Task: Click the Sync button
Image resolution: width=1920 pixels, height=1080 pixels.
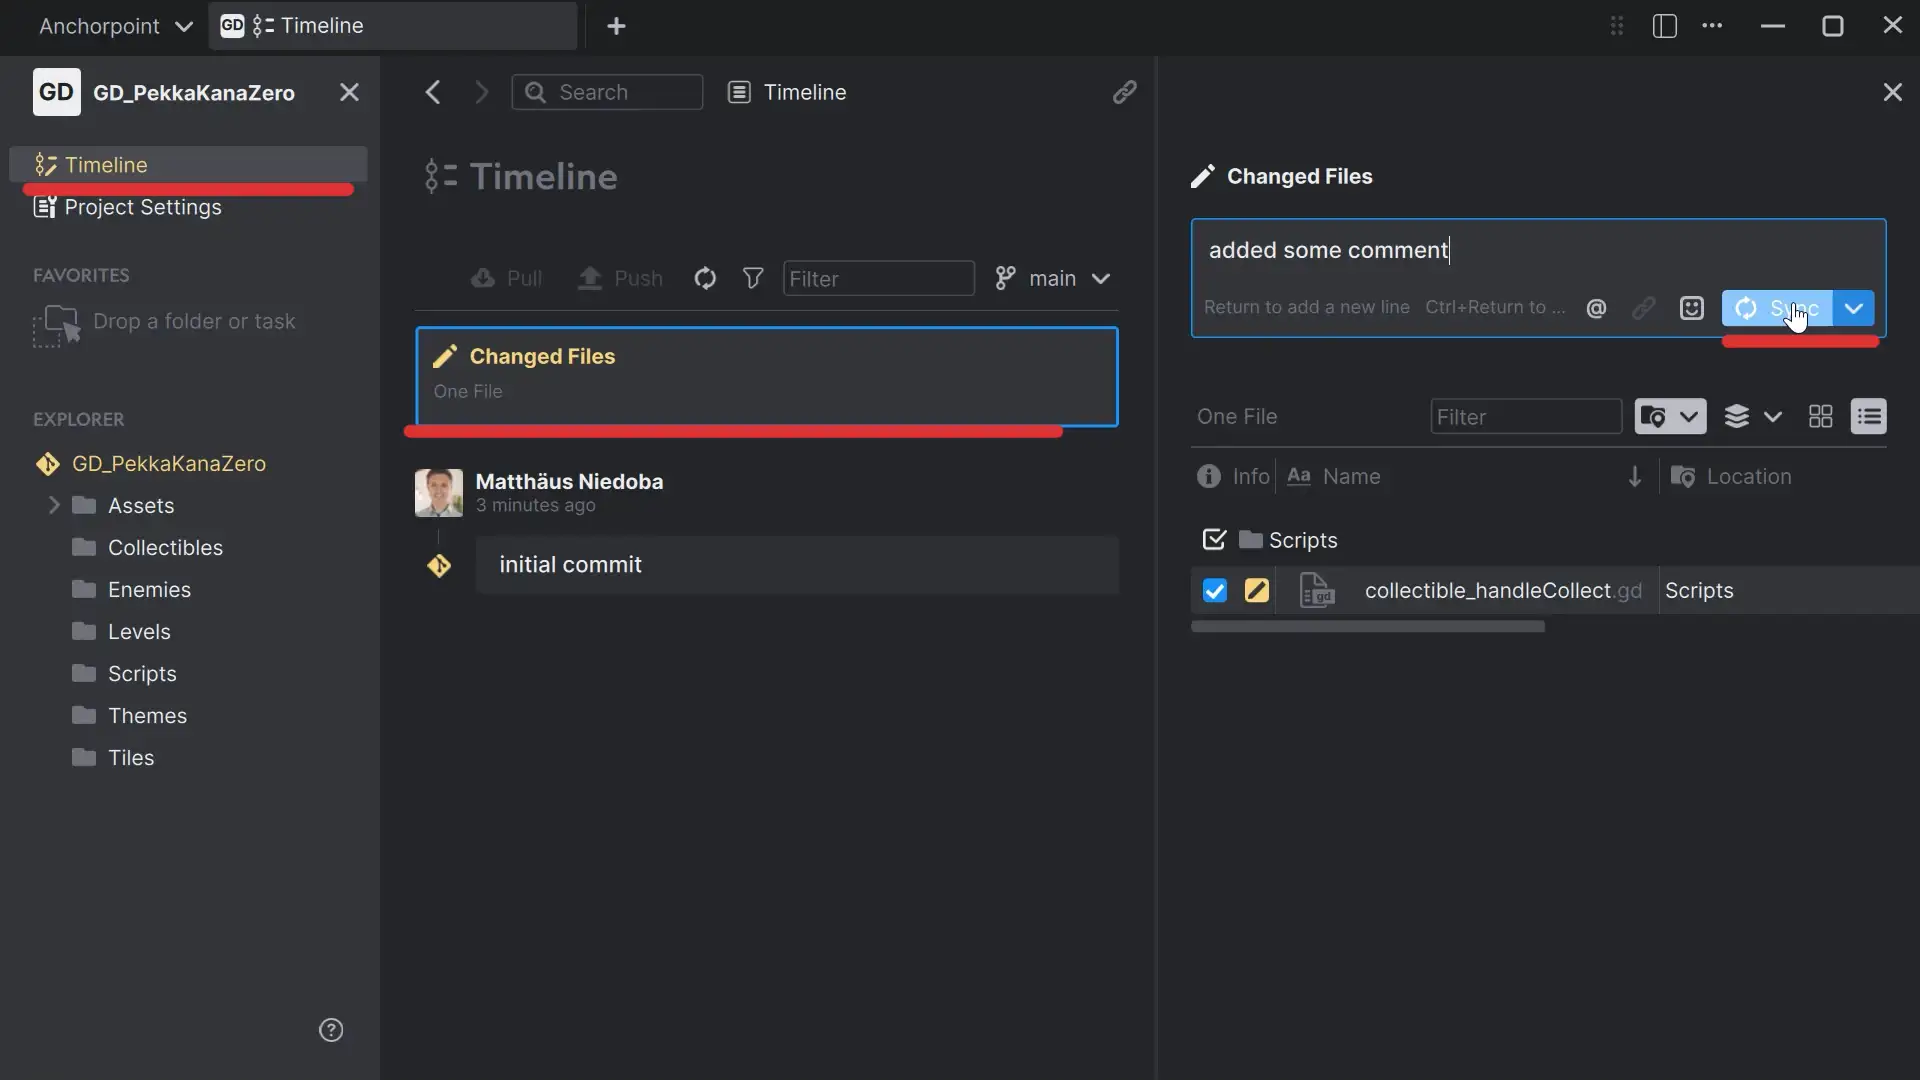Action: point(1780,308)
